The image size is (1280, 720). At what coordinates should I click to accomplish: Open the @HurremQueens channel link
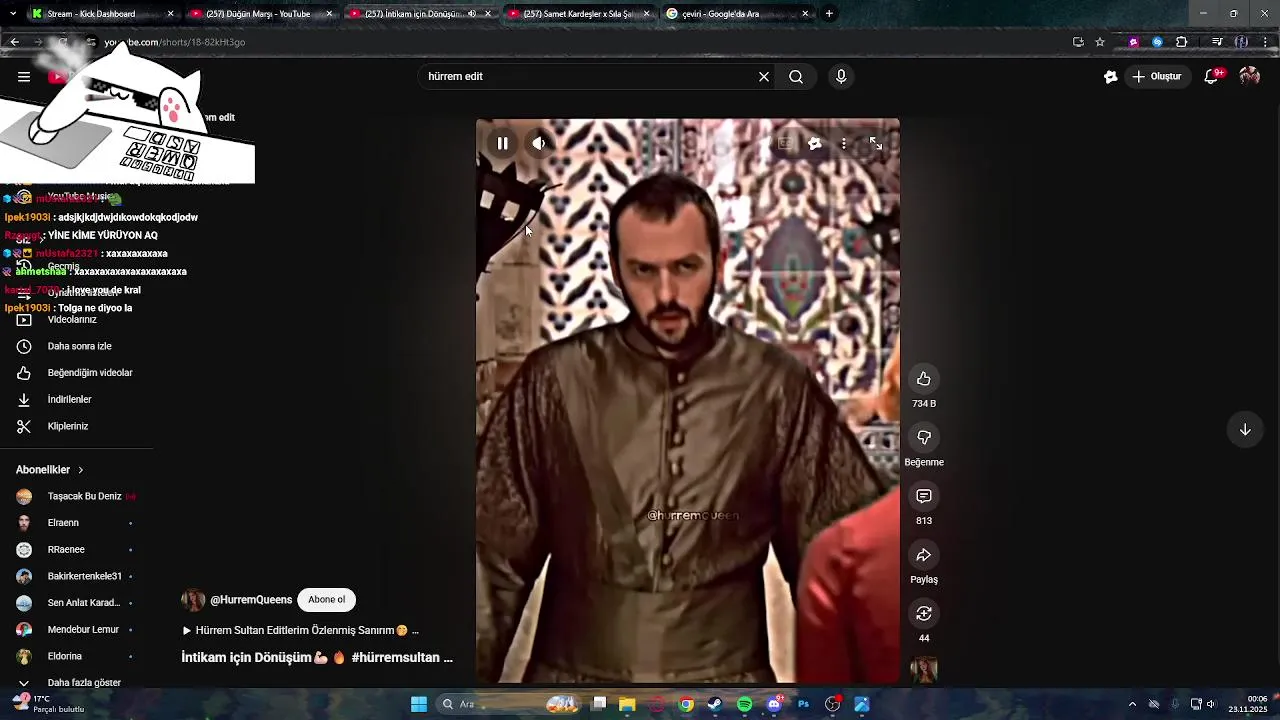[x=251, y=600]
